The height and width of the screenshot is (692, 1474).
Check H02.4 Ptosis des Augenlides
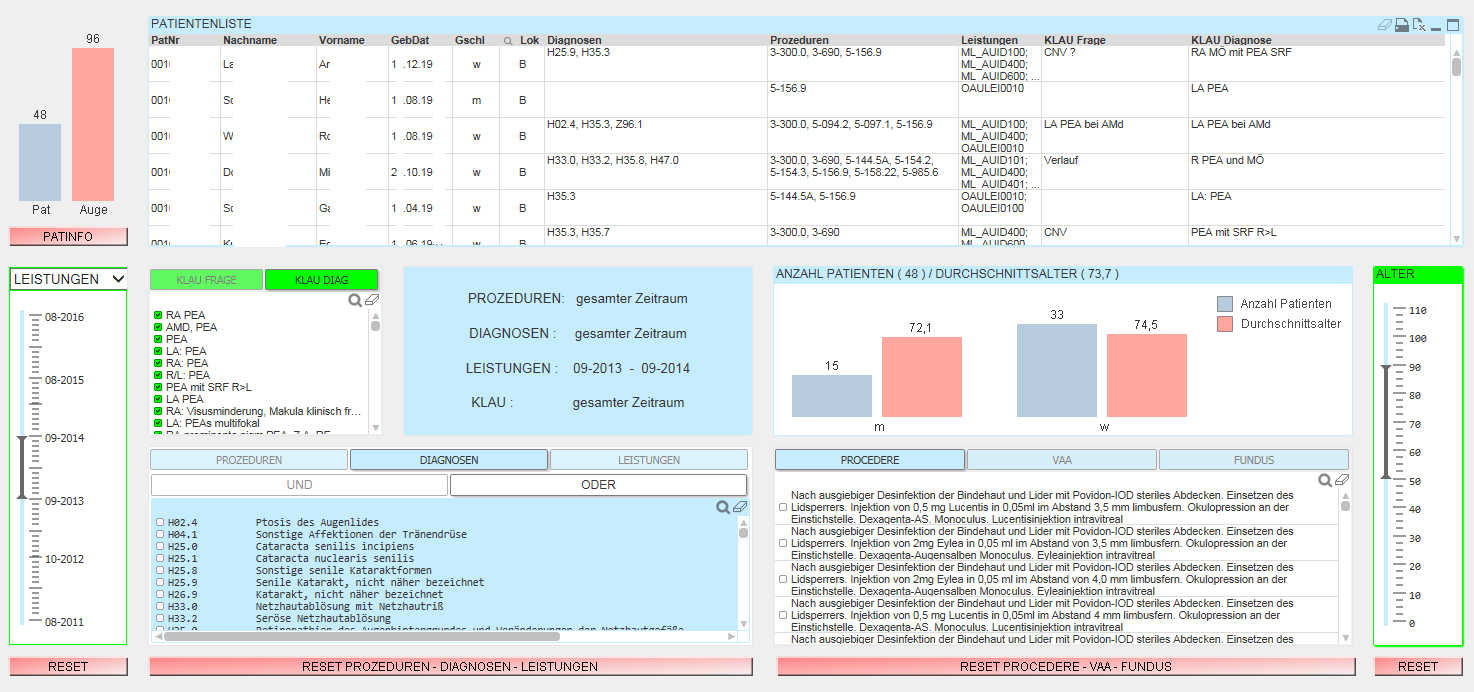[160, 522]
